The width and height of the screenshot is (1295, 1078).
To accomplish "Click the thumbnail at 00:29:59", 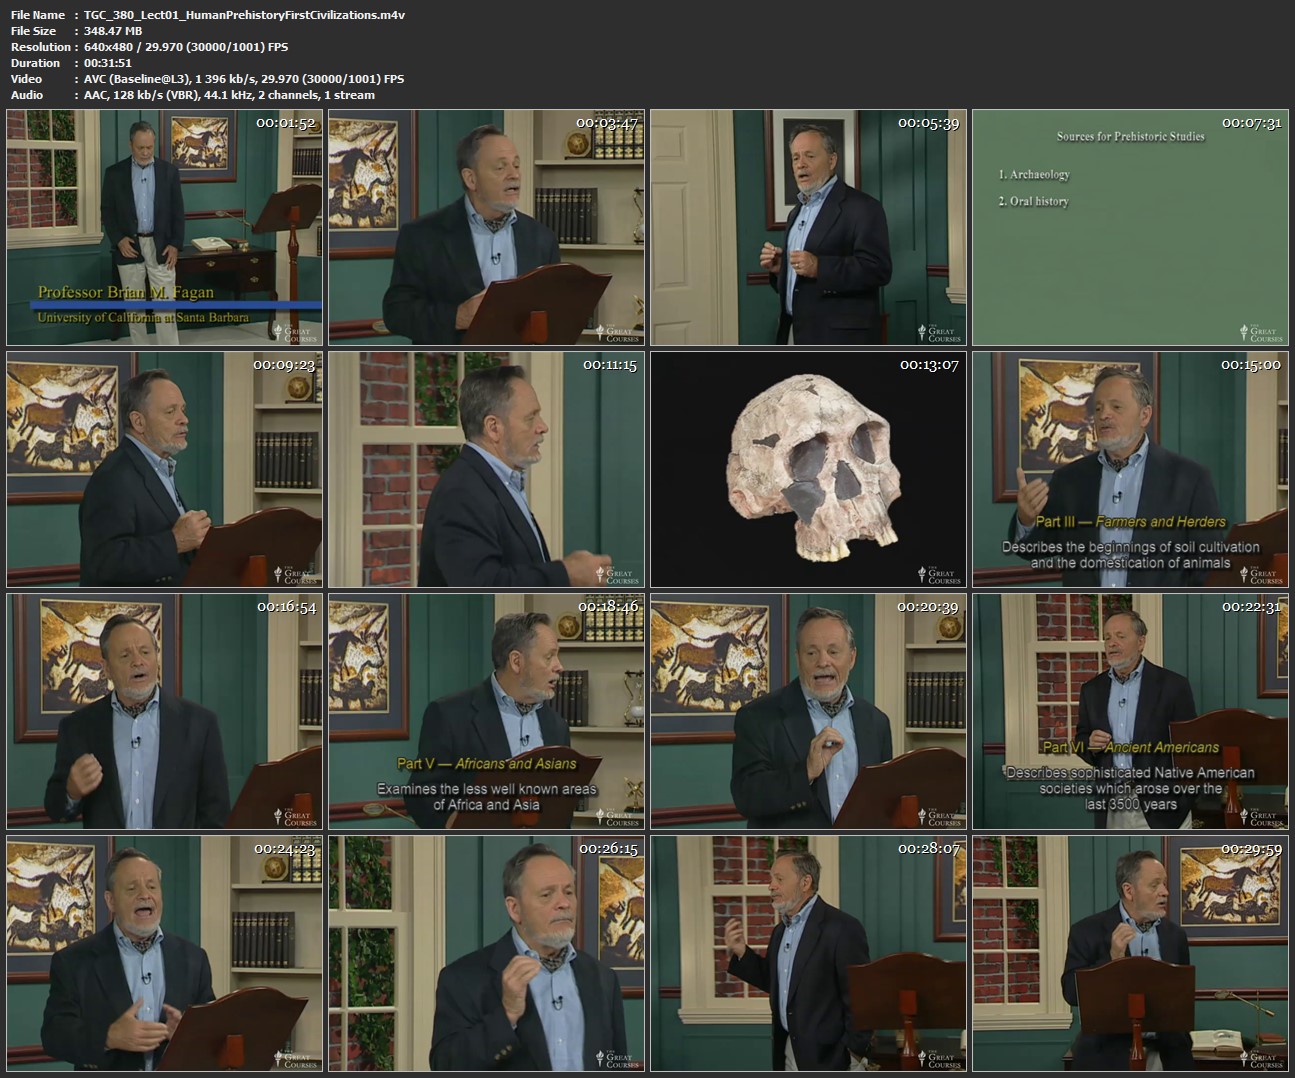I will 1130,953.
